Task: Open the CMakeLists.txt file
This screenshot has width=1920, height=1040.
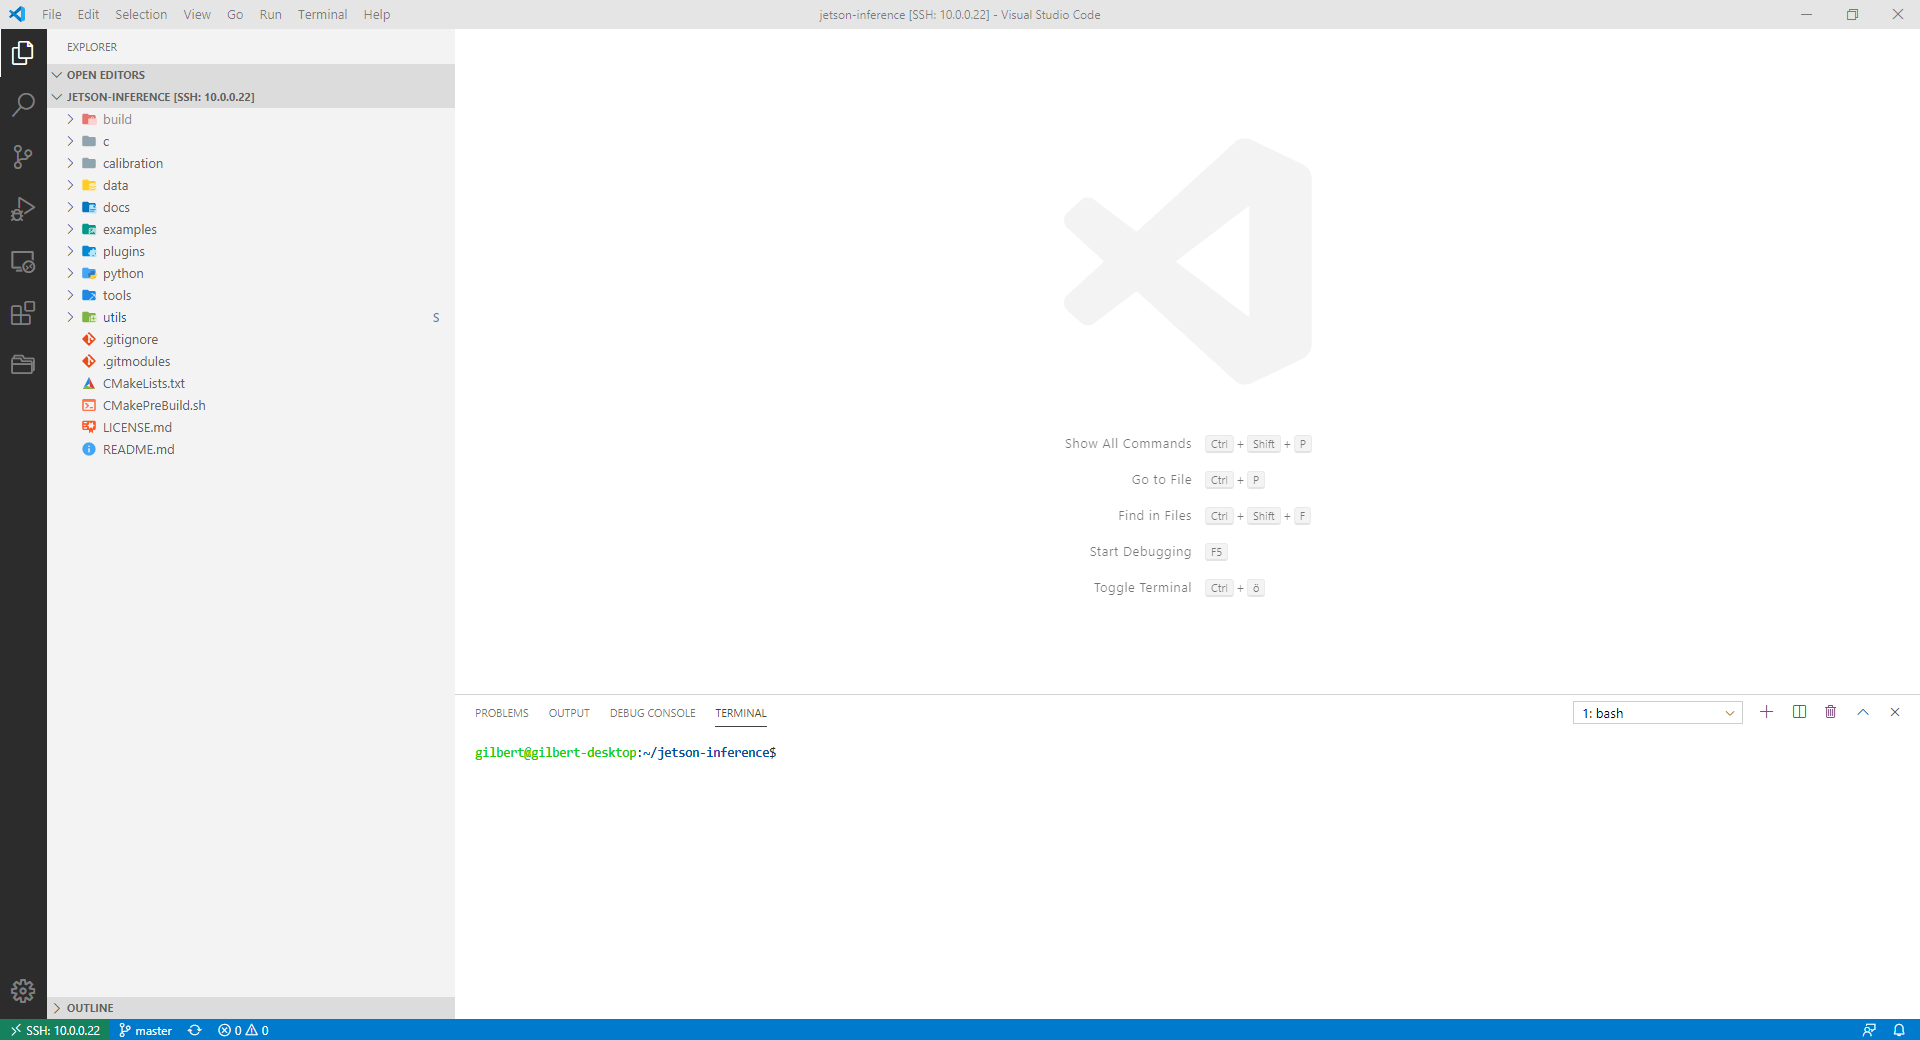Action: pos(251,383)
